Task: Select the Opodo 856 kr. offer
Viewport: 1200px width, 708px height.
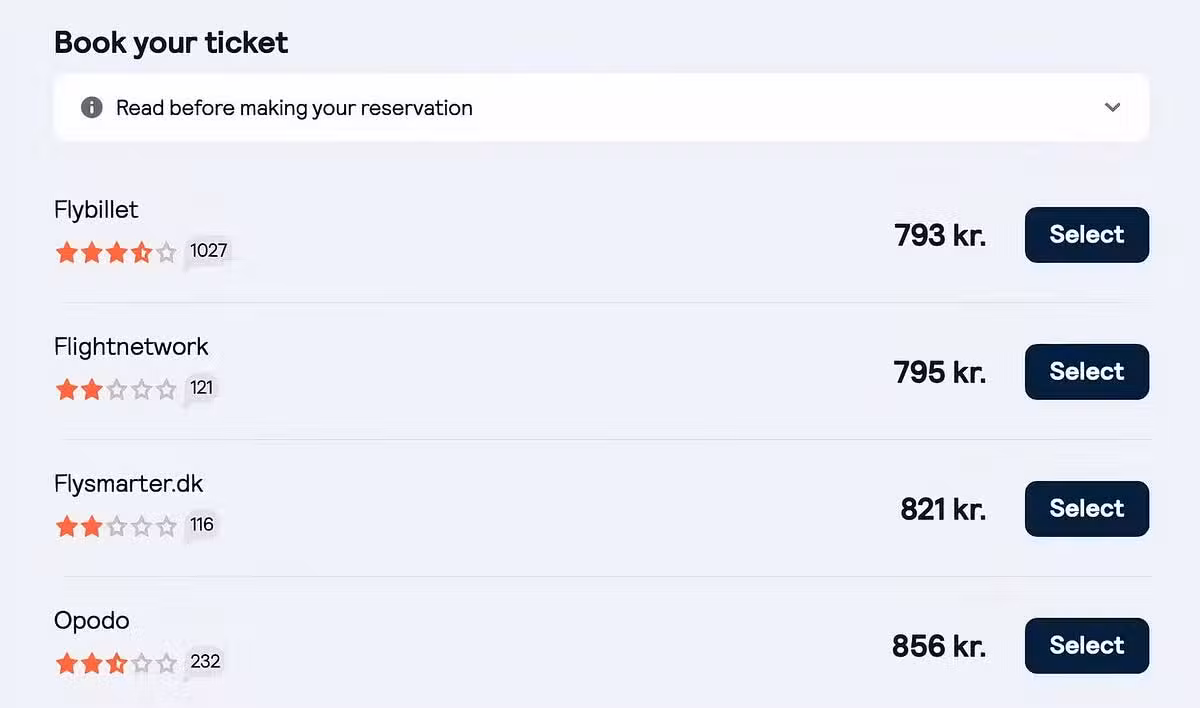Action: pos(1086,646)
